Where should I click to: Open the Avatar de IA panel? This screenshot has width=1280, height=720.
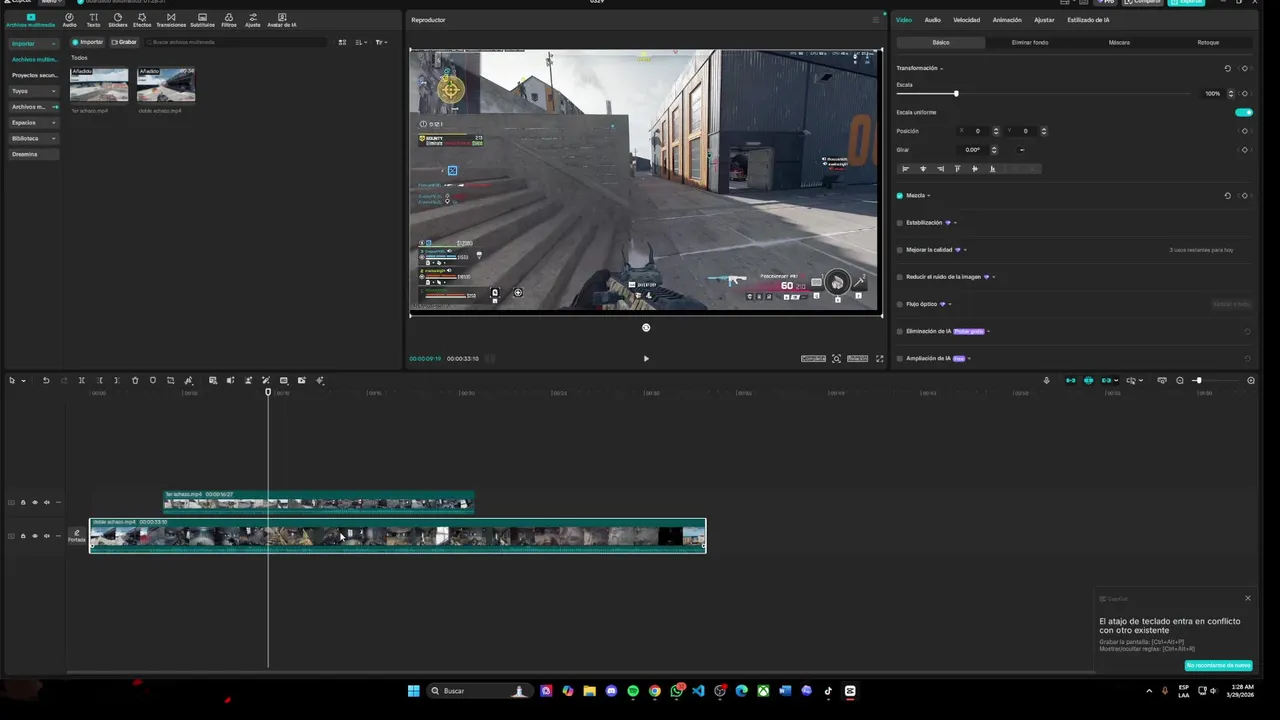pos(282,20)
